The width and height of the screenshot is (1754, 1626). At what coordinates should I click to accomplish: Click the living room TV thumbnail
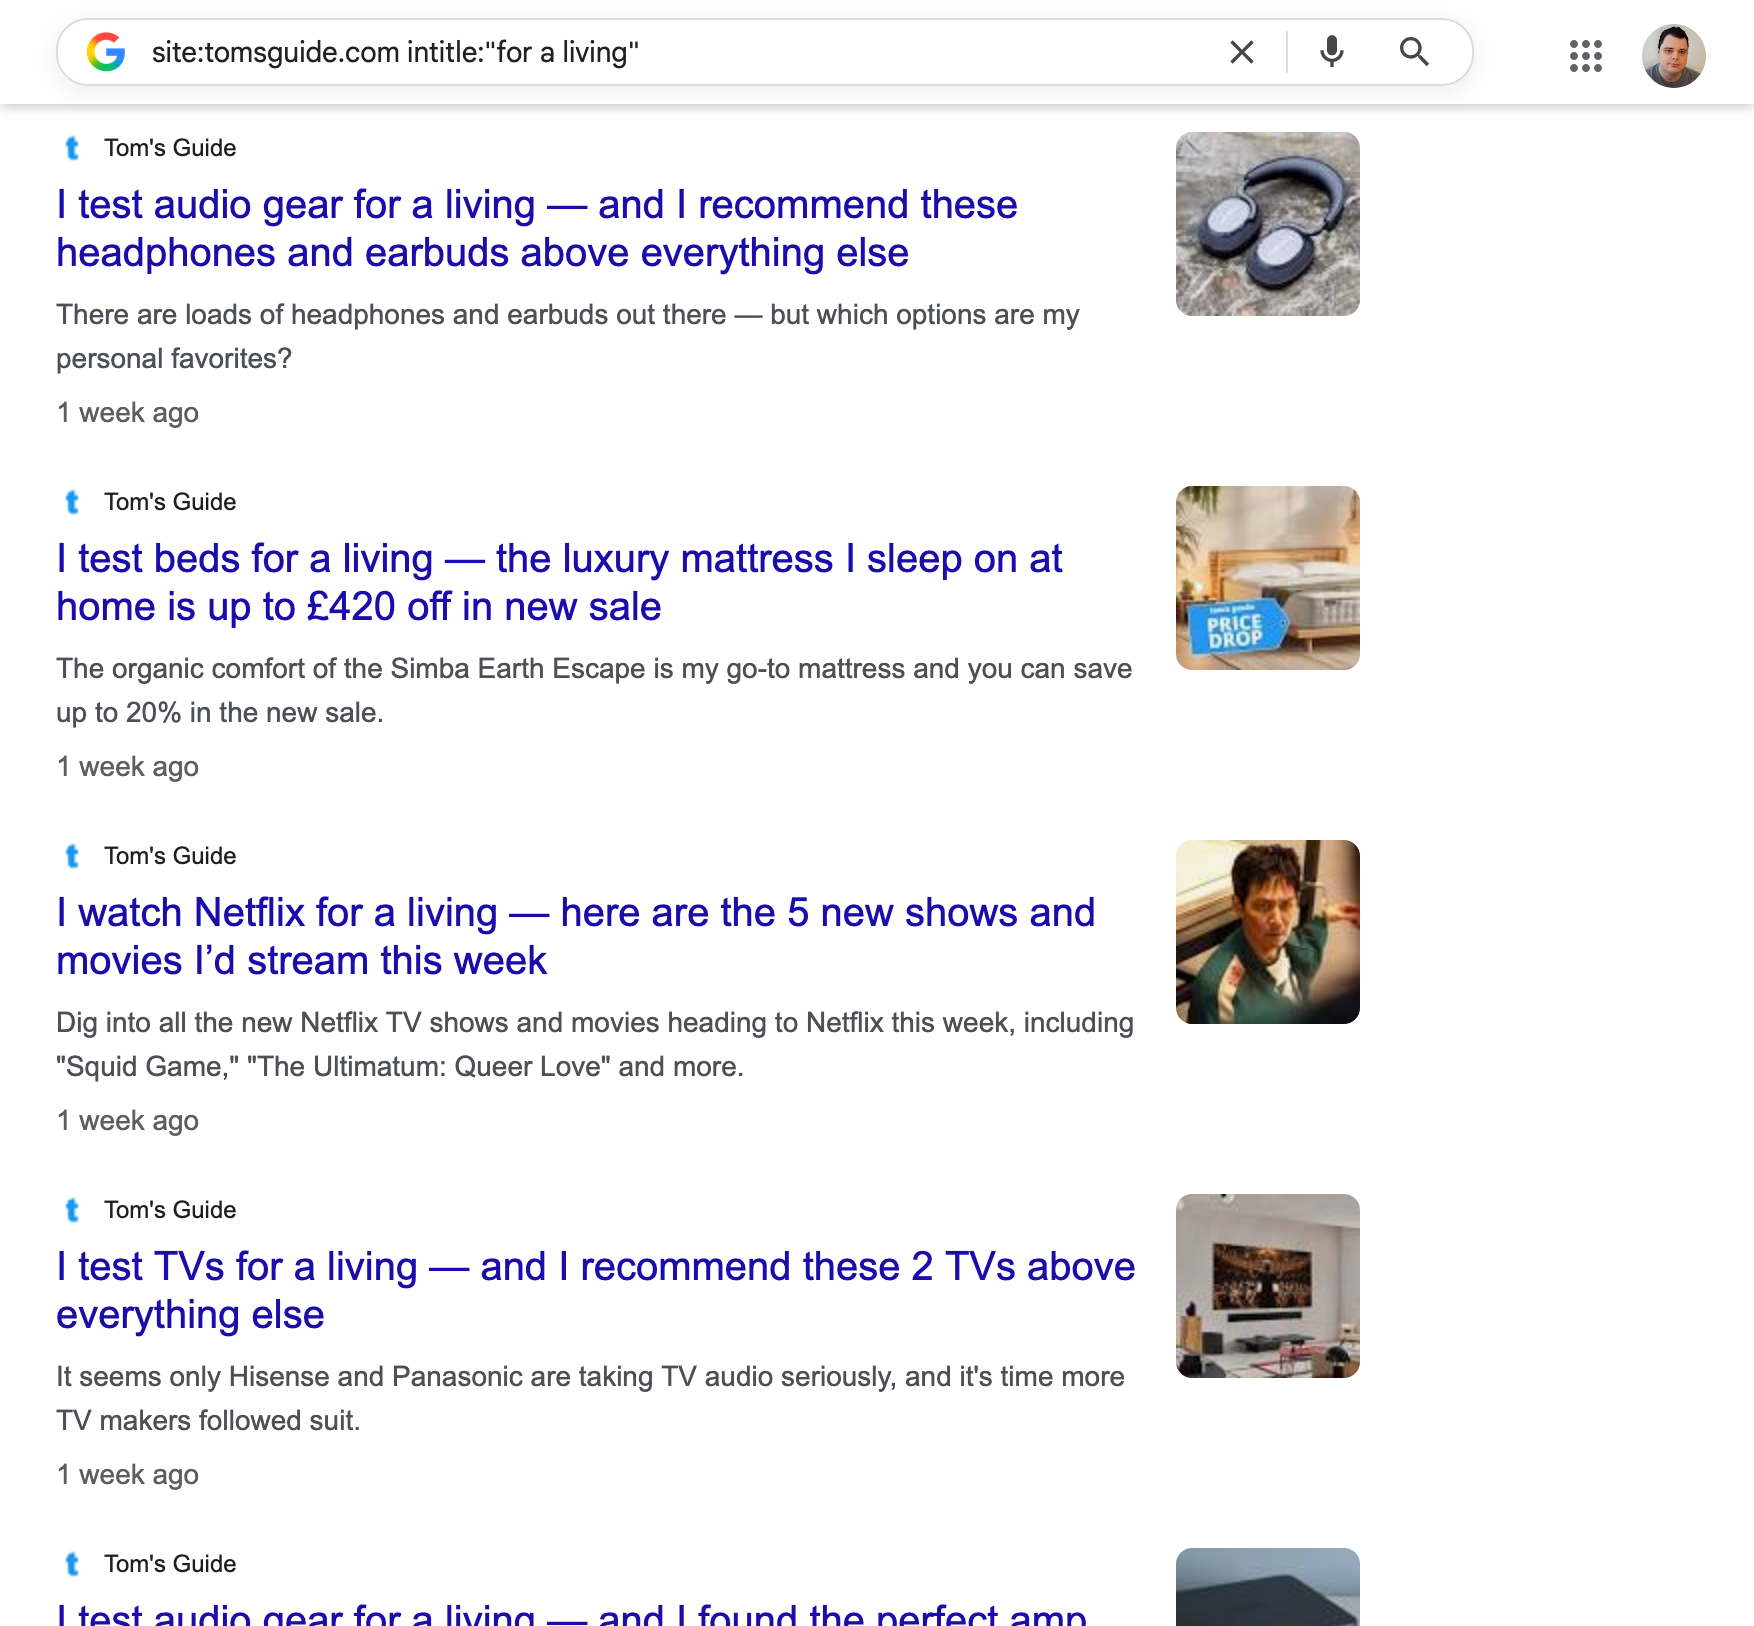point(1267,1286)
